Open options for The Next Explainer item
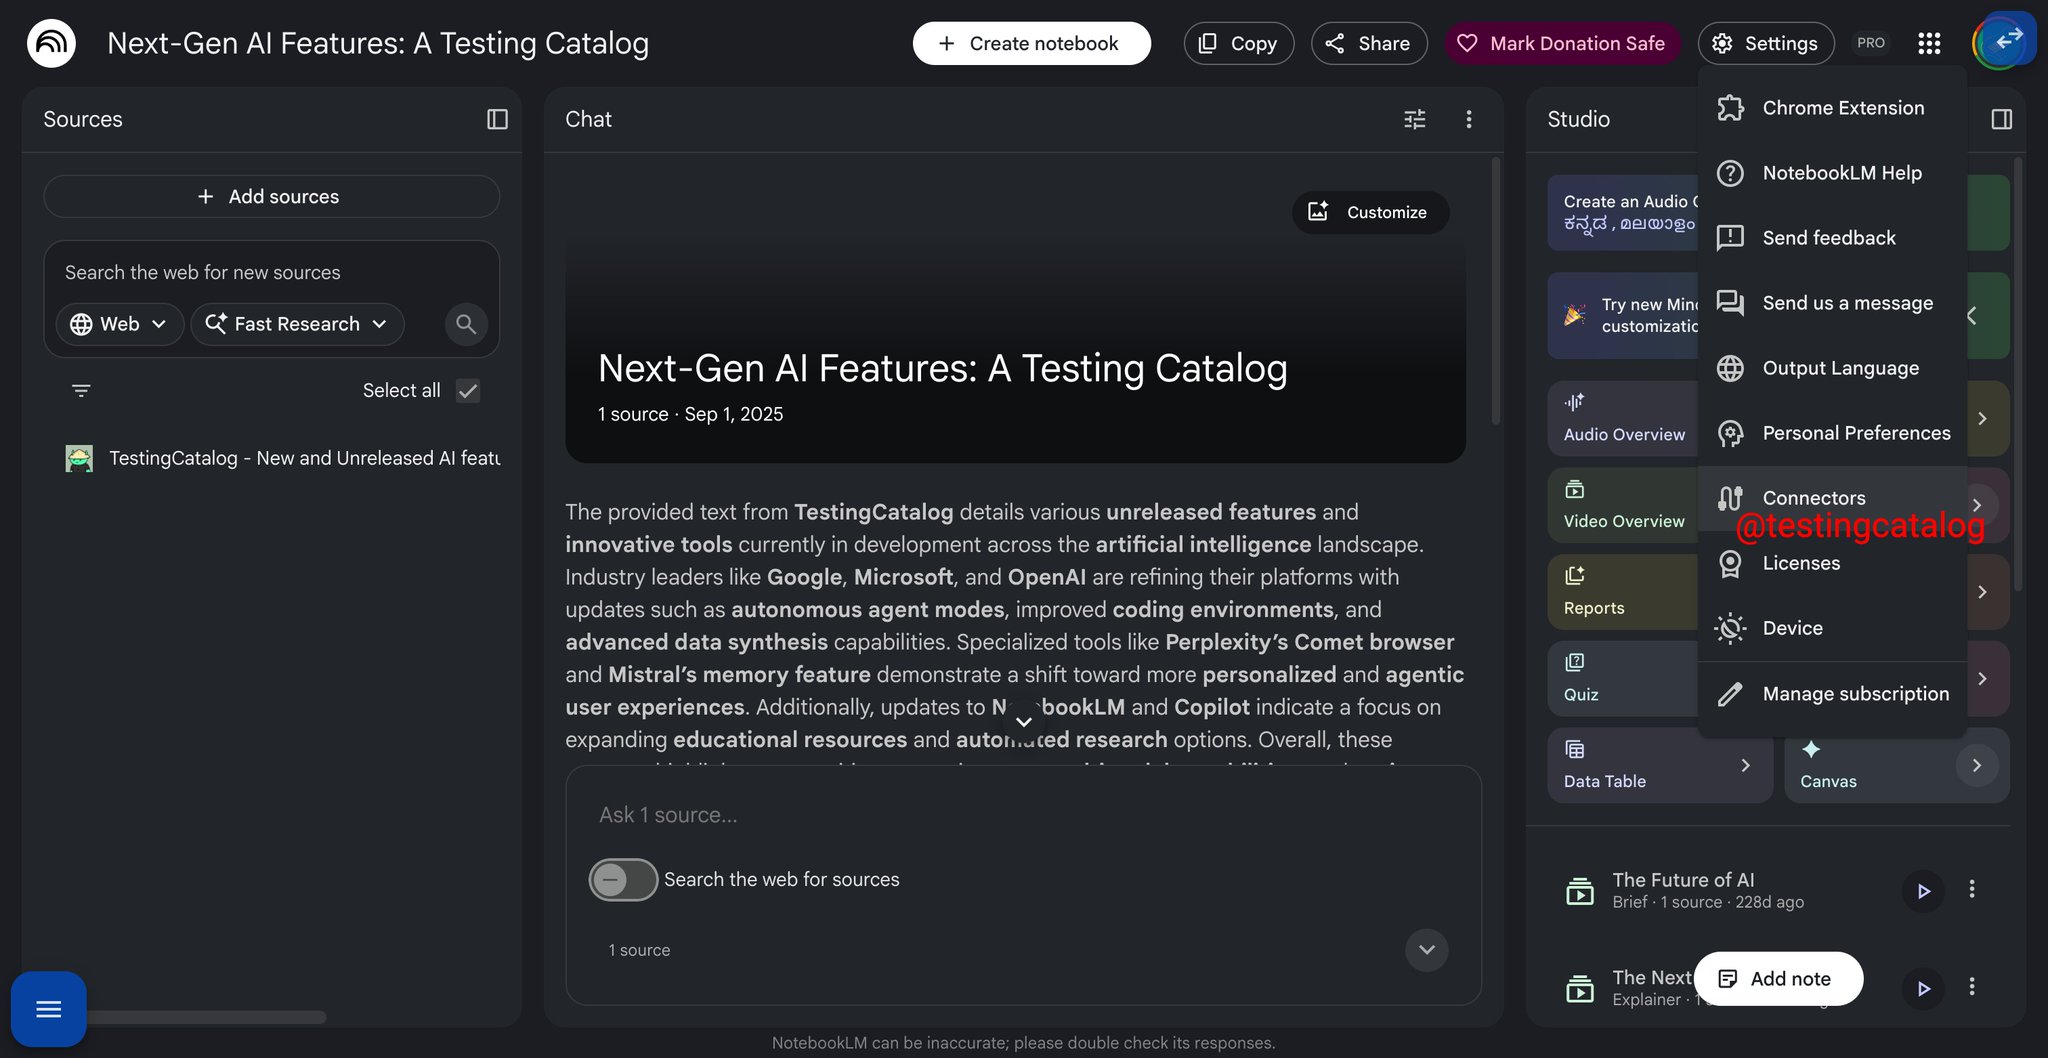This screenshot has height=1058, width=2048. 1972,987
